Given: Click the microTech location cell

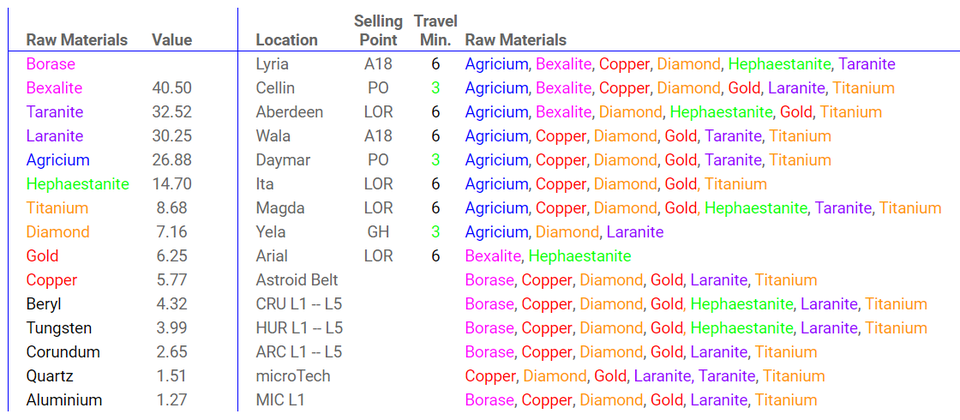Looking at the screenshot, I should (x=293, y=376).
